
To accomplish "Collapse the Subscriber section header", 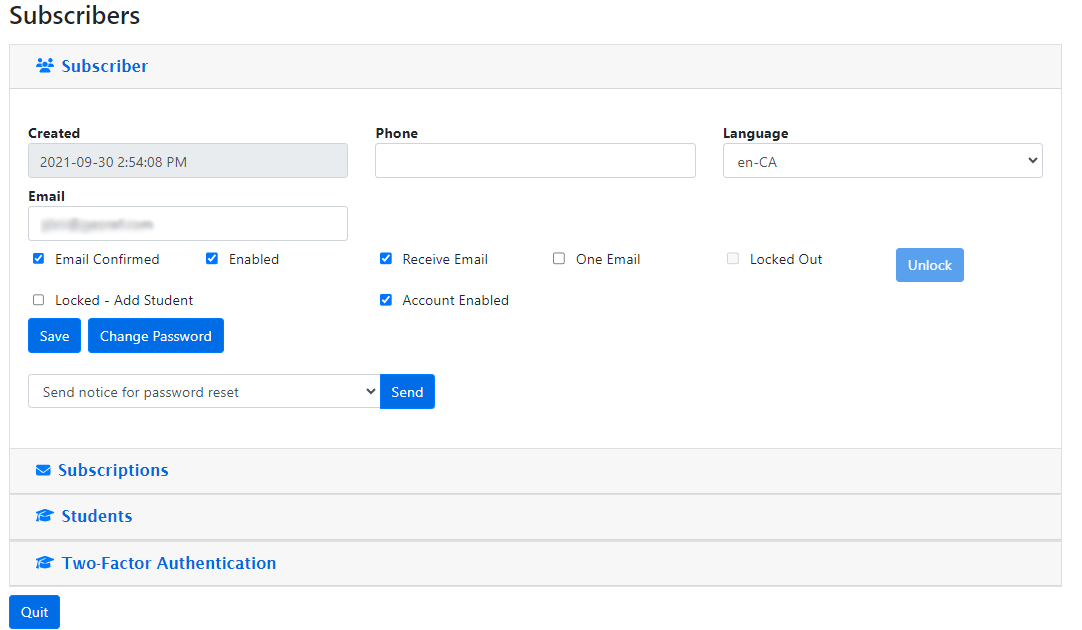I will pos(105,66).
